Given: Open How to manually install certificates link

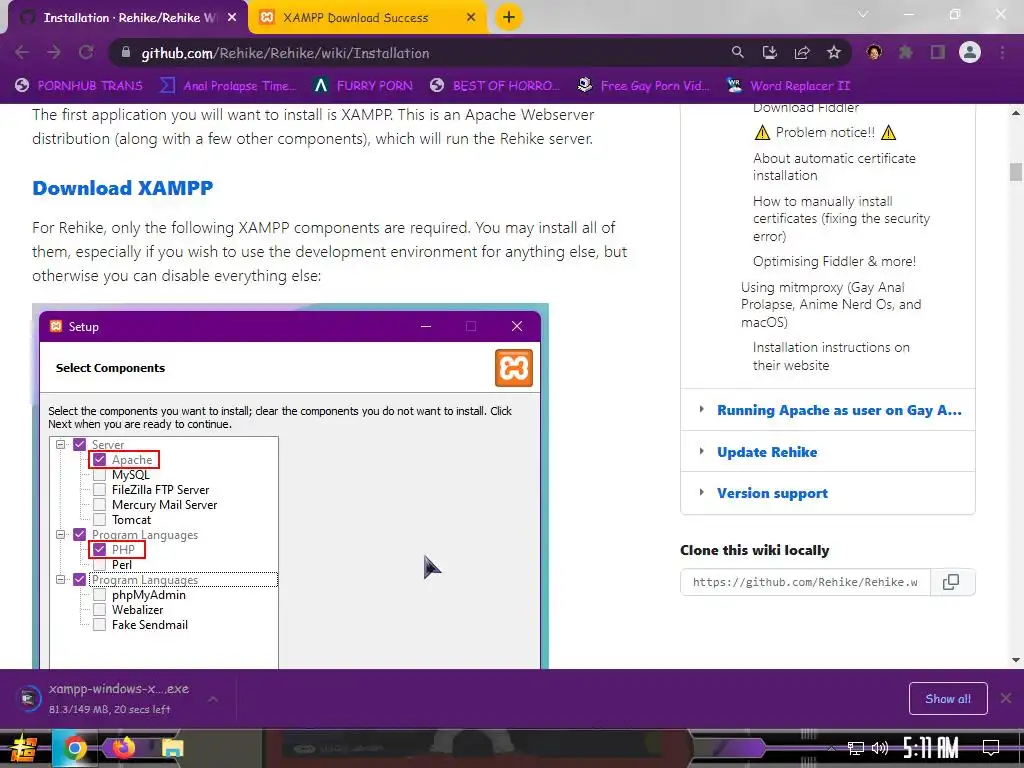Looking at the screenshot, I should pyautogui.click(x=841, y=219).
